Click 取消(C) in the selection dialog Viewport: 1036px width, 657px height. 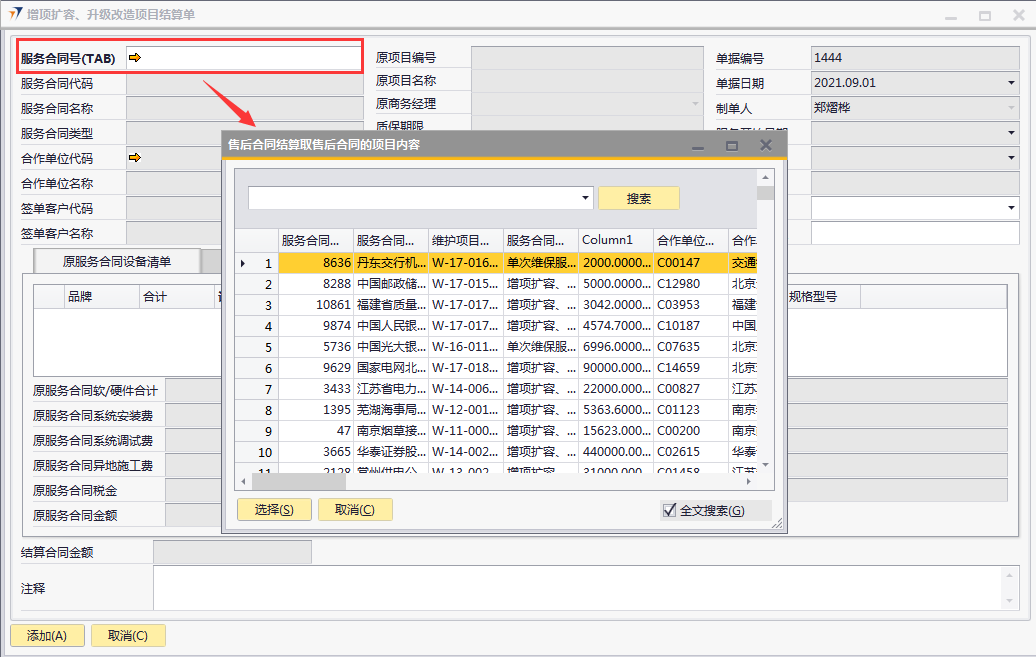click(355, 510)
